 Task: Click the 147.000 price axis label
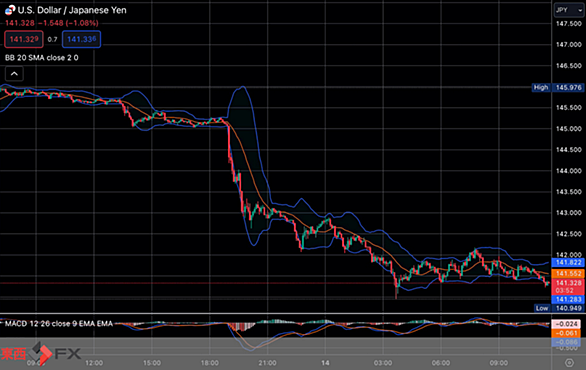tap(569, 44)
